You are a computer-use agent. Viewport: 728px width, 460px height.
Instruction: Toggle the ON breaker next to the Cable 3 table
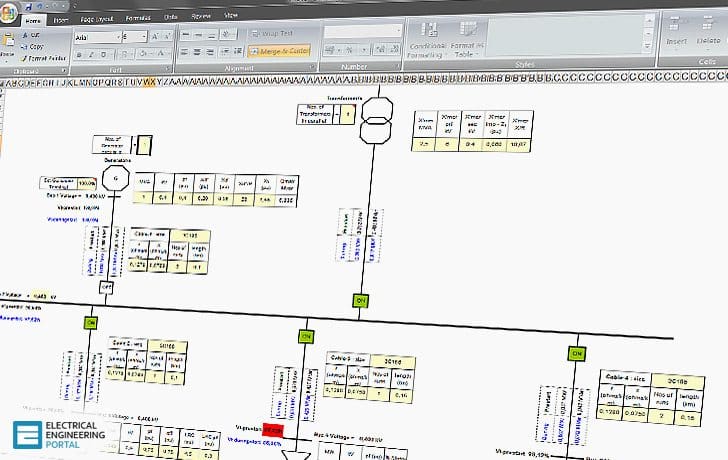tap(306, 336)
